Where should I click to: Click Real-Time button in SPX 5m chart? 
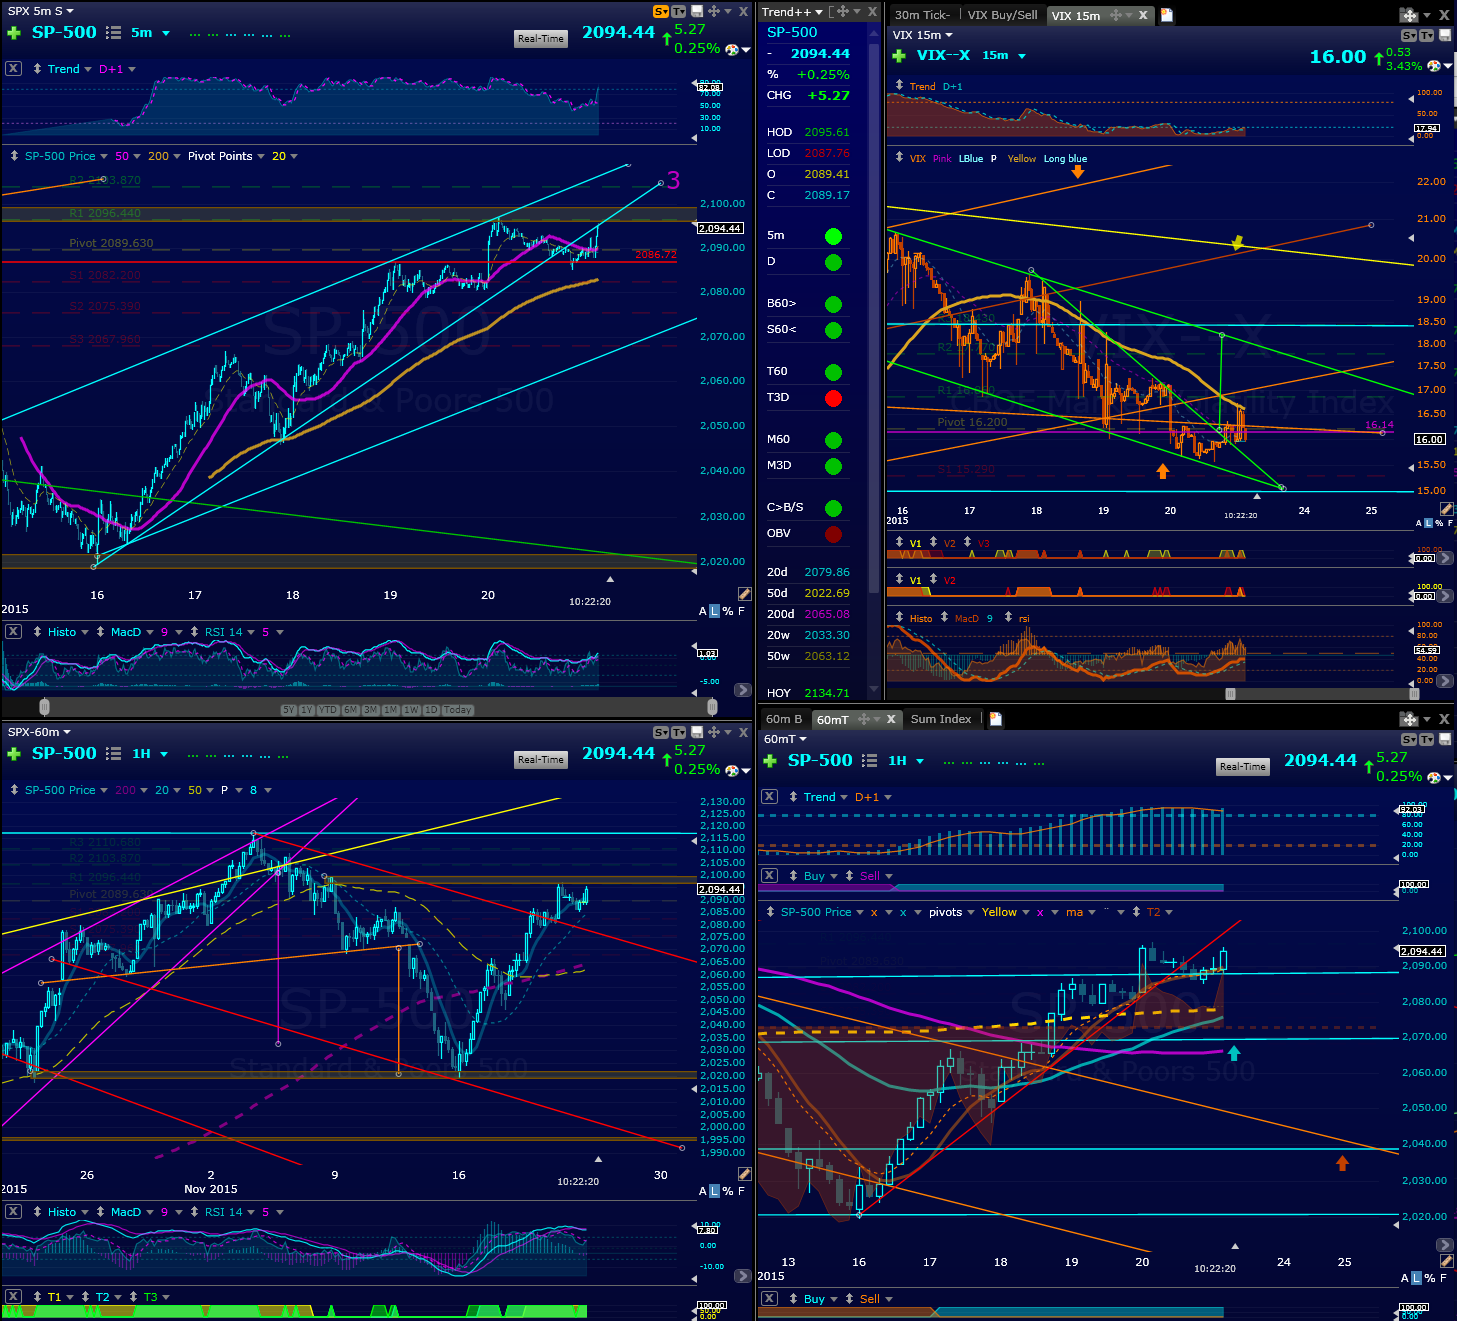click(x=541, y=39)
